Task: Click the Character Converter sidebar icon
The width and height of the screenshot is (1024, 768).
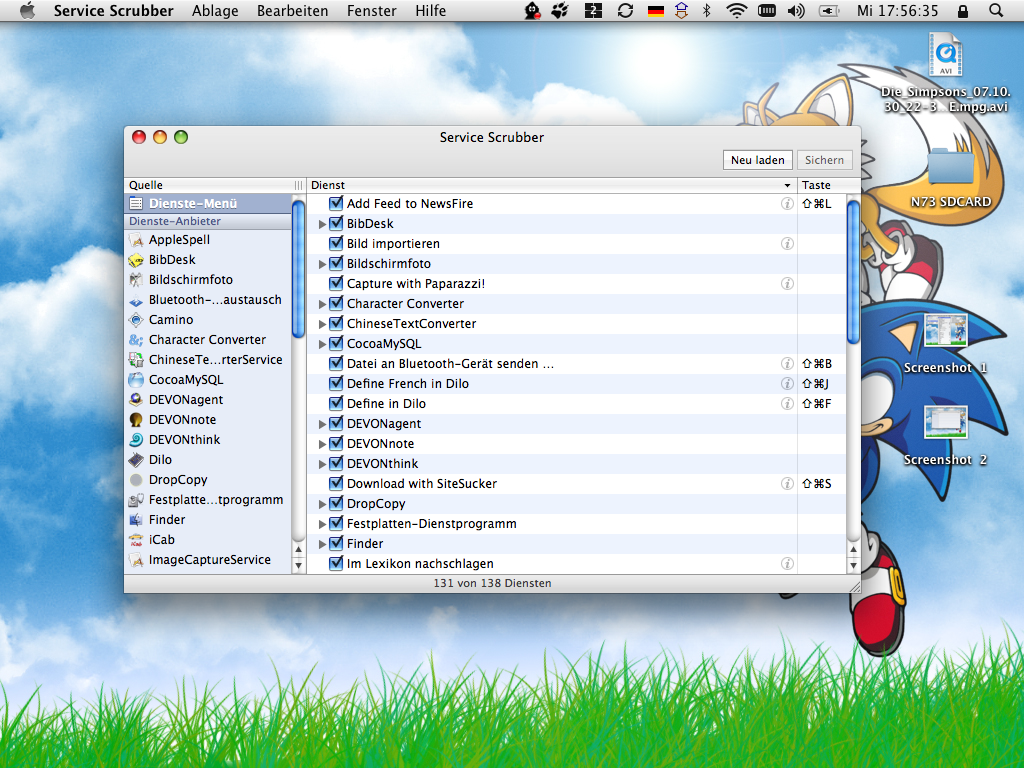Action: [136, 340]
